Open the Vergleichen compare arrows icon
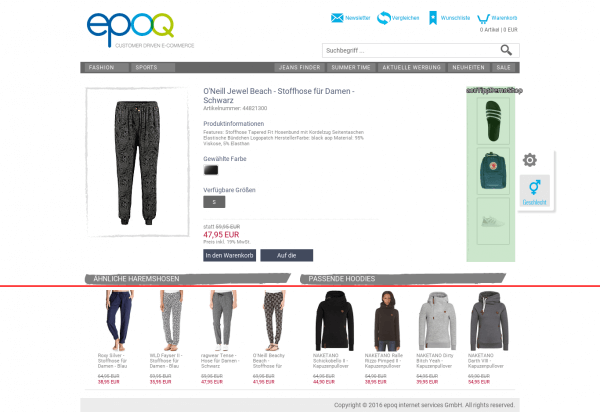This screenshot has width=600, height=412. pos(383,18)
